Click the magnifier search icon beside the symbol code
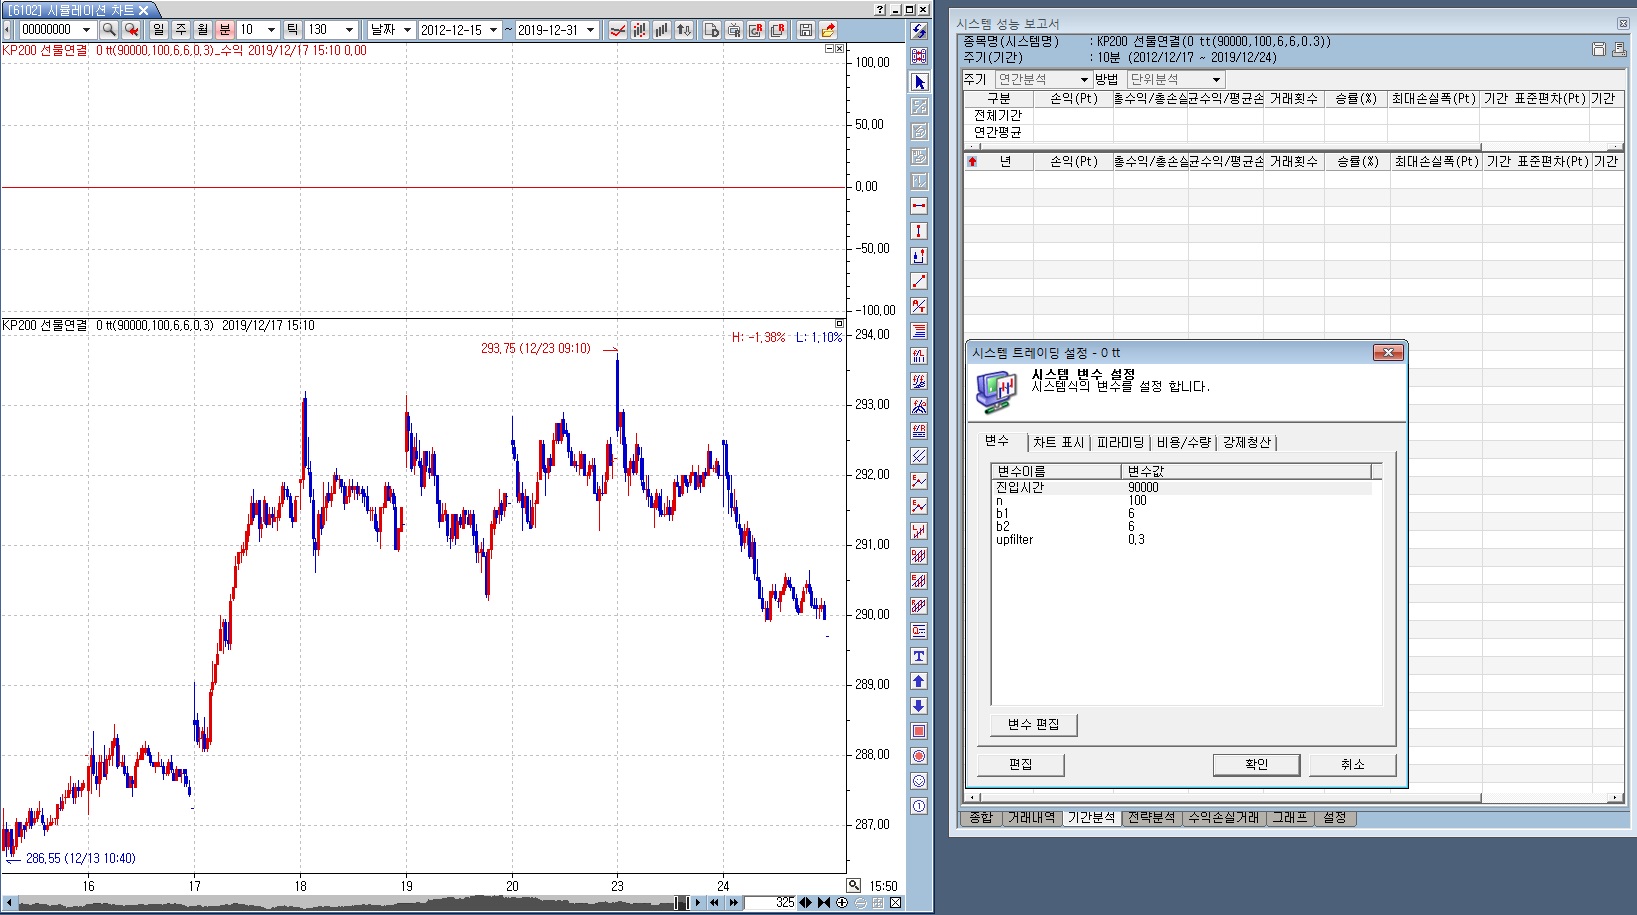This screenshot has width=1637, height=915. point(109,30)
